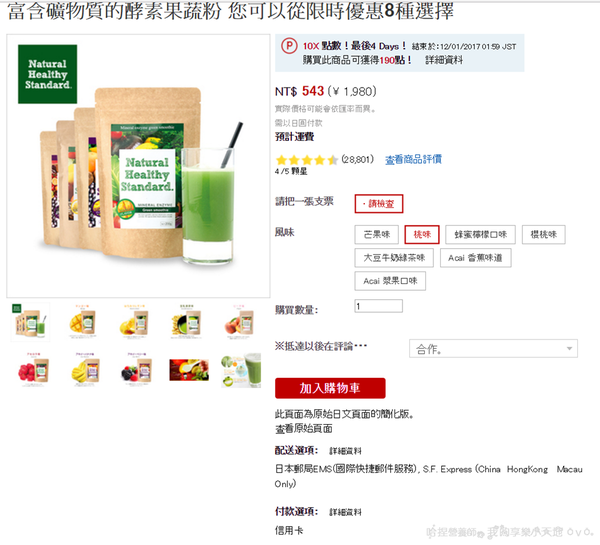Open 詳細資料 next to 配送選項
The image size is (600, 545).
point(345,451)
